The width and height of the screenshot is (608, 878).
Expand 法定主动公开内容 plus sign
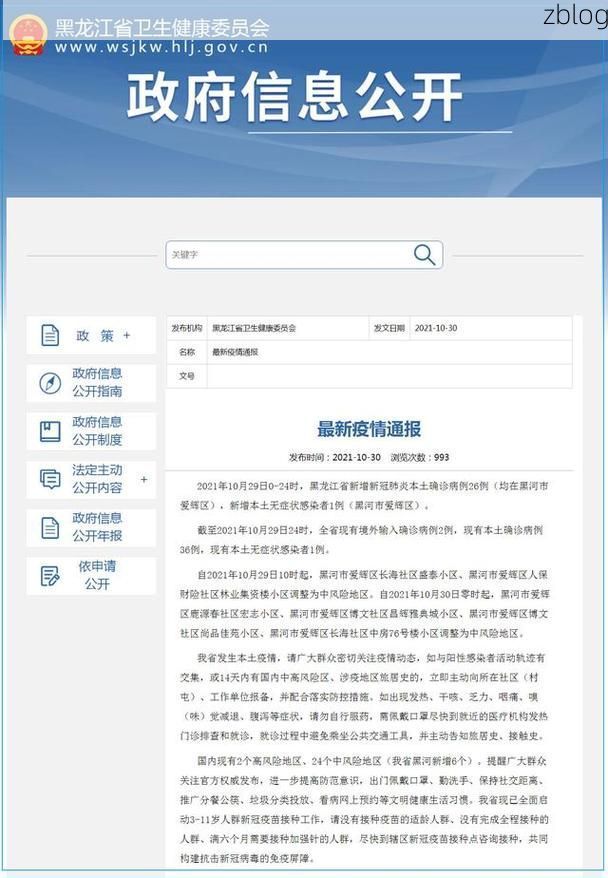coord(144,479)
